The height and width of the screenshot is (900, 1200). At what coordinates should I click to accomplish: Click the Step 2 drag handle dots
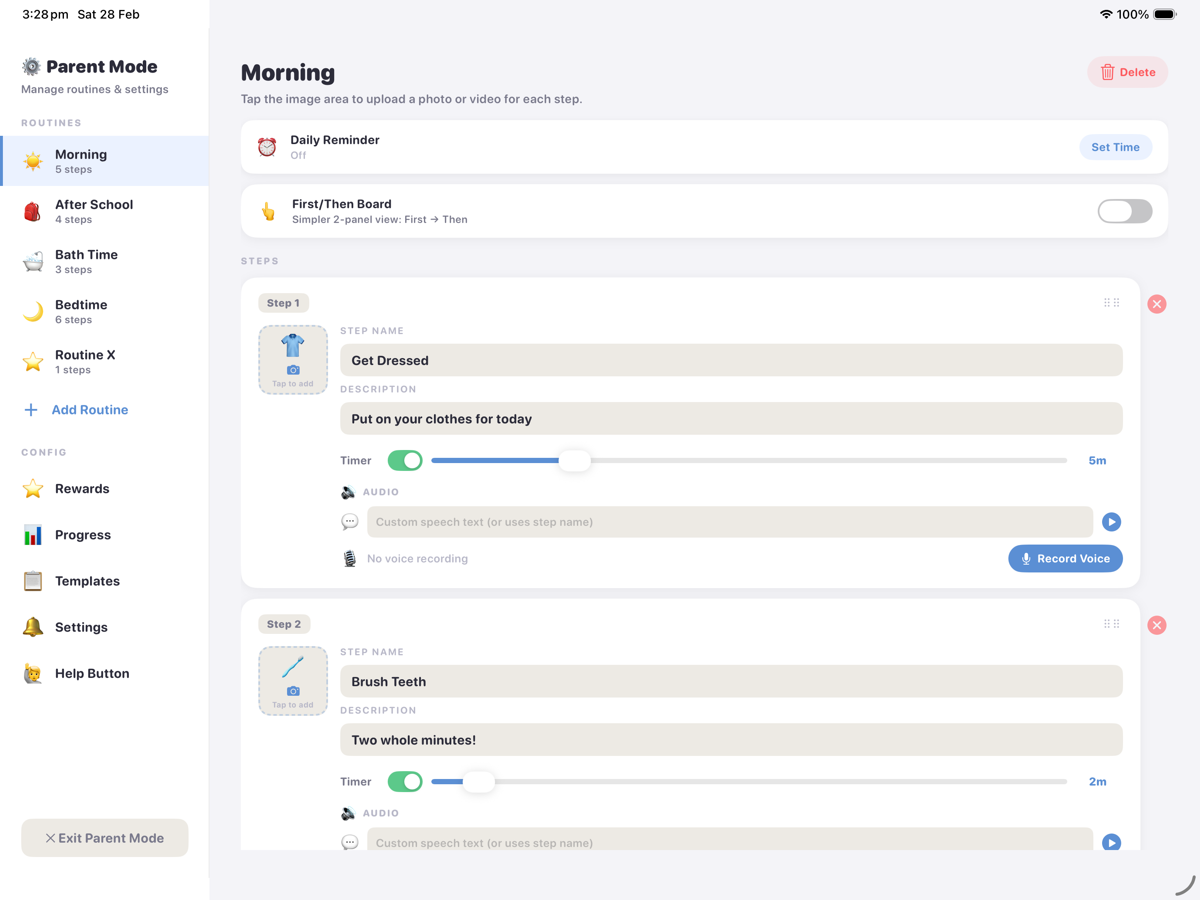(1111, 623)
